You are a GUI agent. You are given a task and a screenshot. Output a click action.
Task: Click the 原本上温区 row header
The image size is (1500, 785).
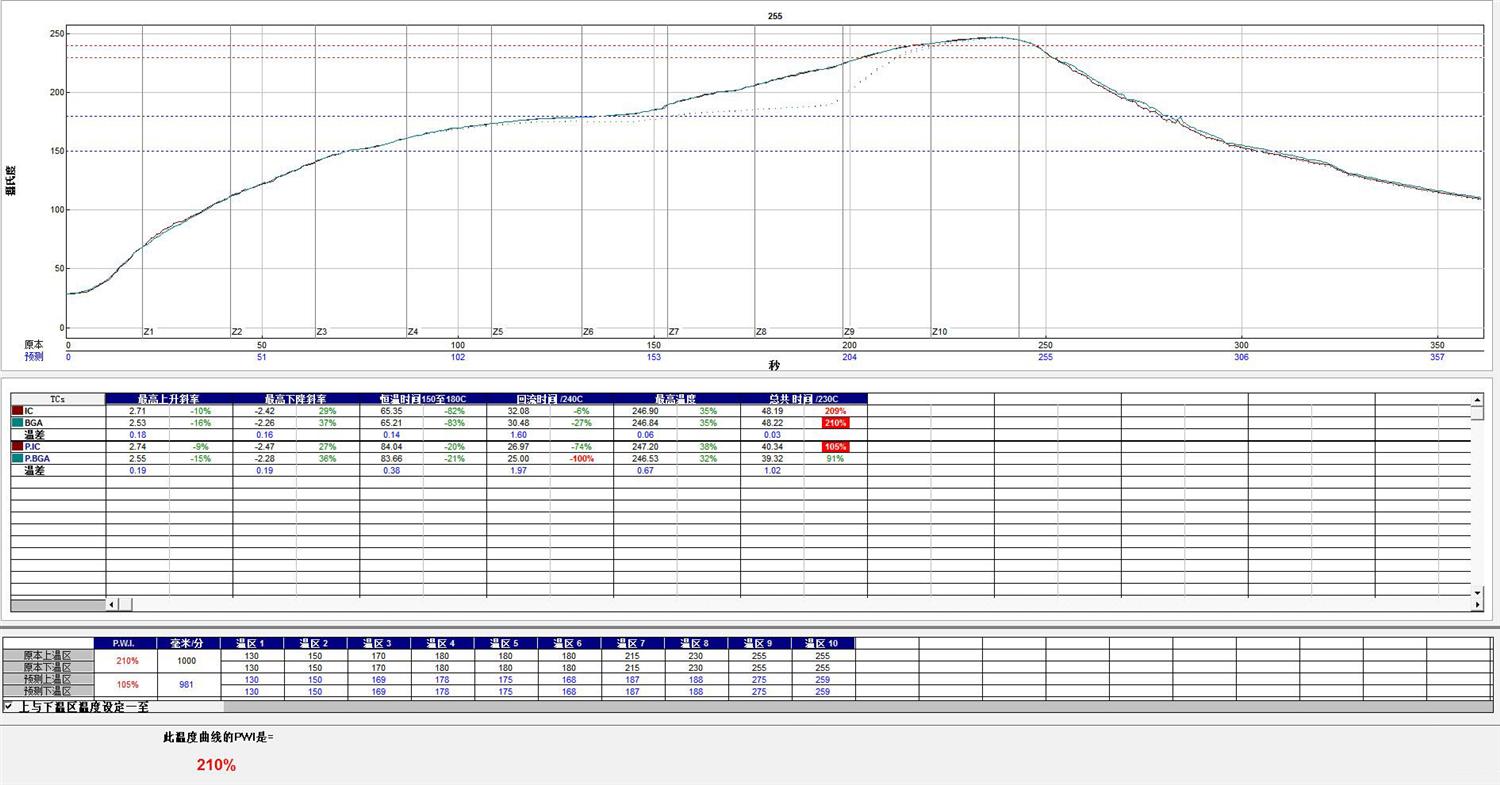click(x=48, y=656)
